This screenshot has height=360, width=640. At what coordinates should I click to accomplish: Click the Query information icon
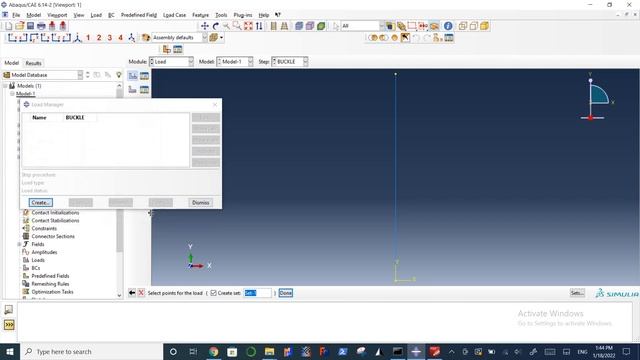(448, 26)
